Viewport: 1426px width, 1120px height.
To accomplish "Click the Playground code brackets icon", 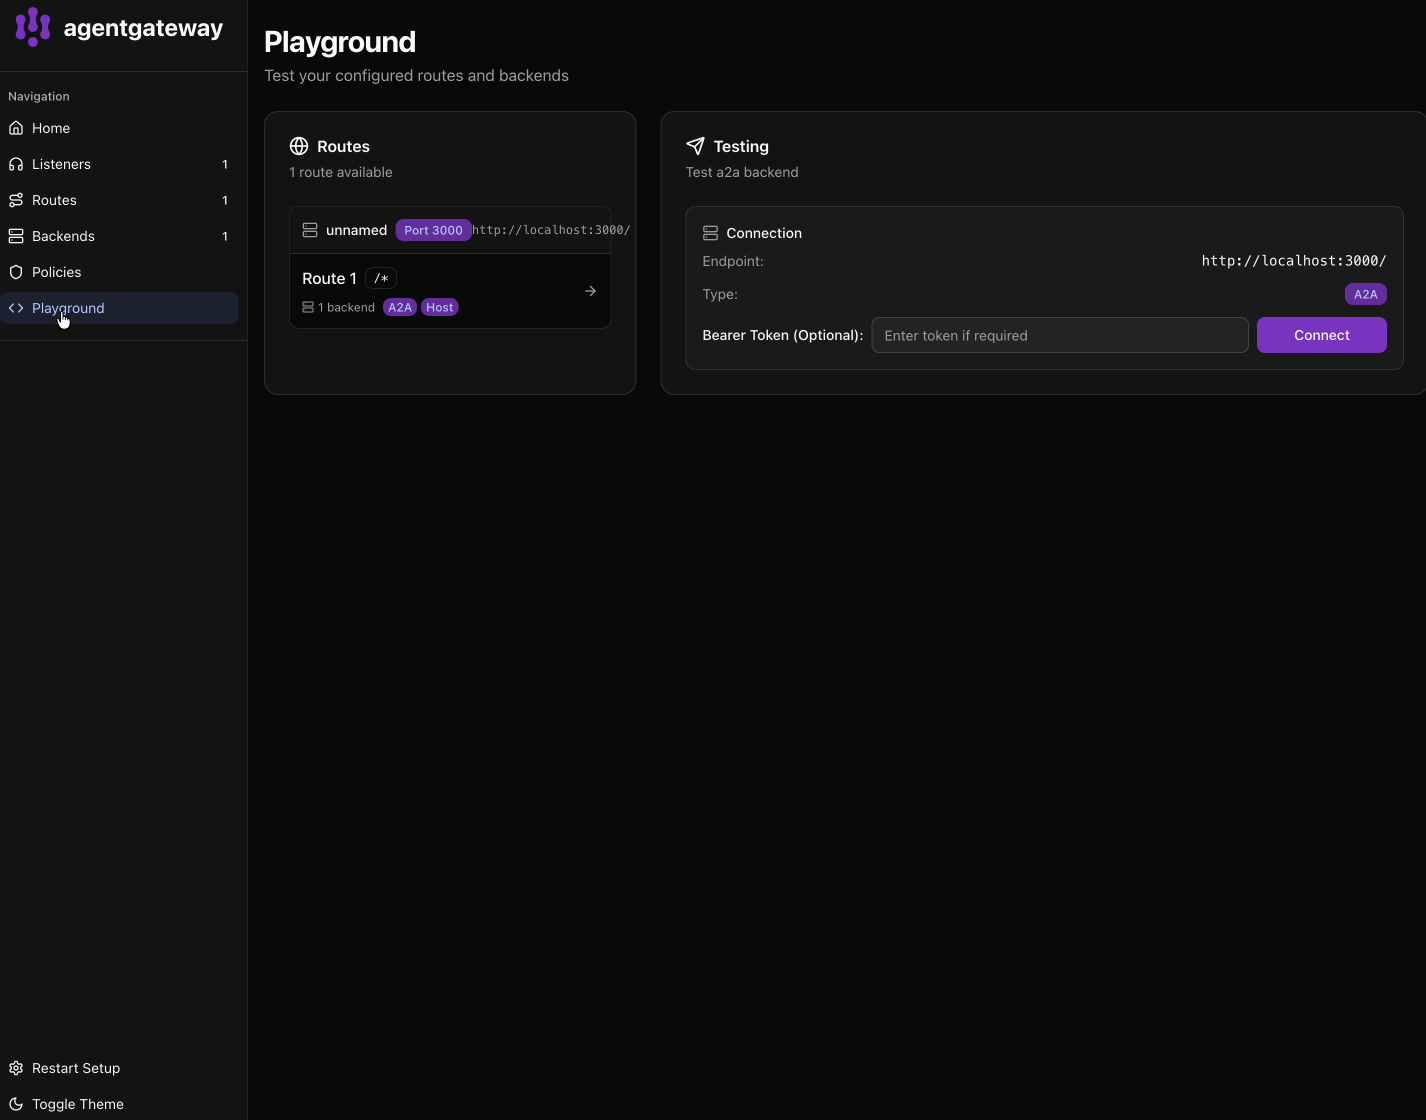I will pos(16,308).
